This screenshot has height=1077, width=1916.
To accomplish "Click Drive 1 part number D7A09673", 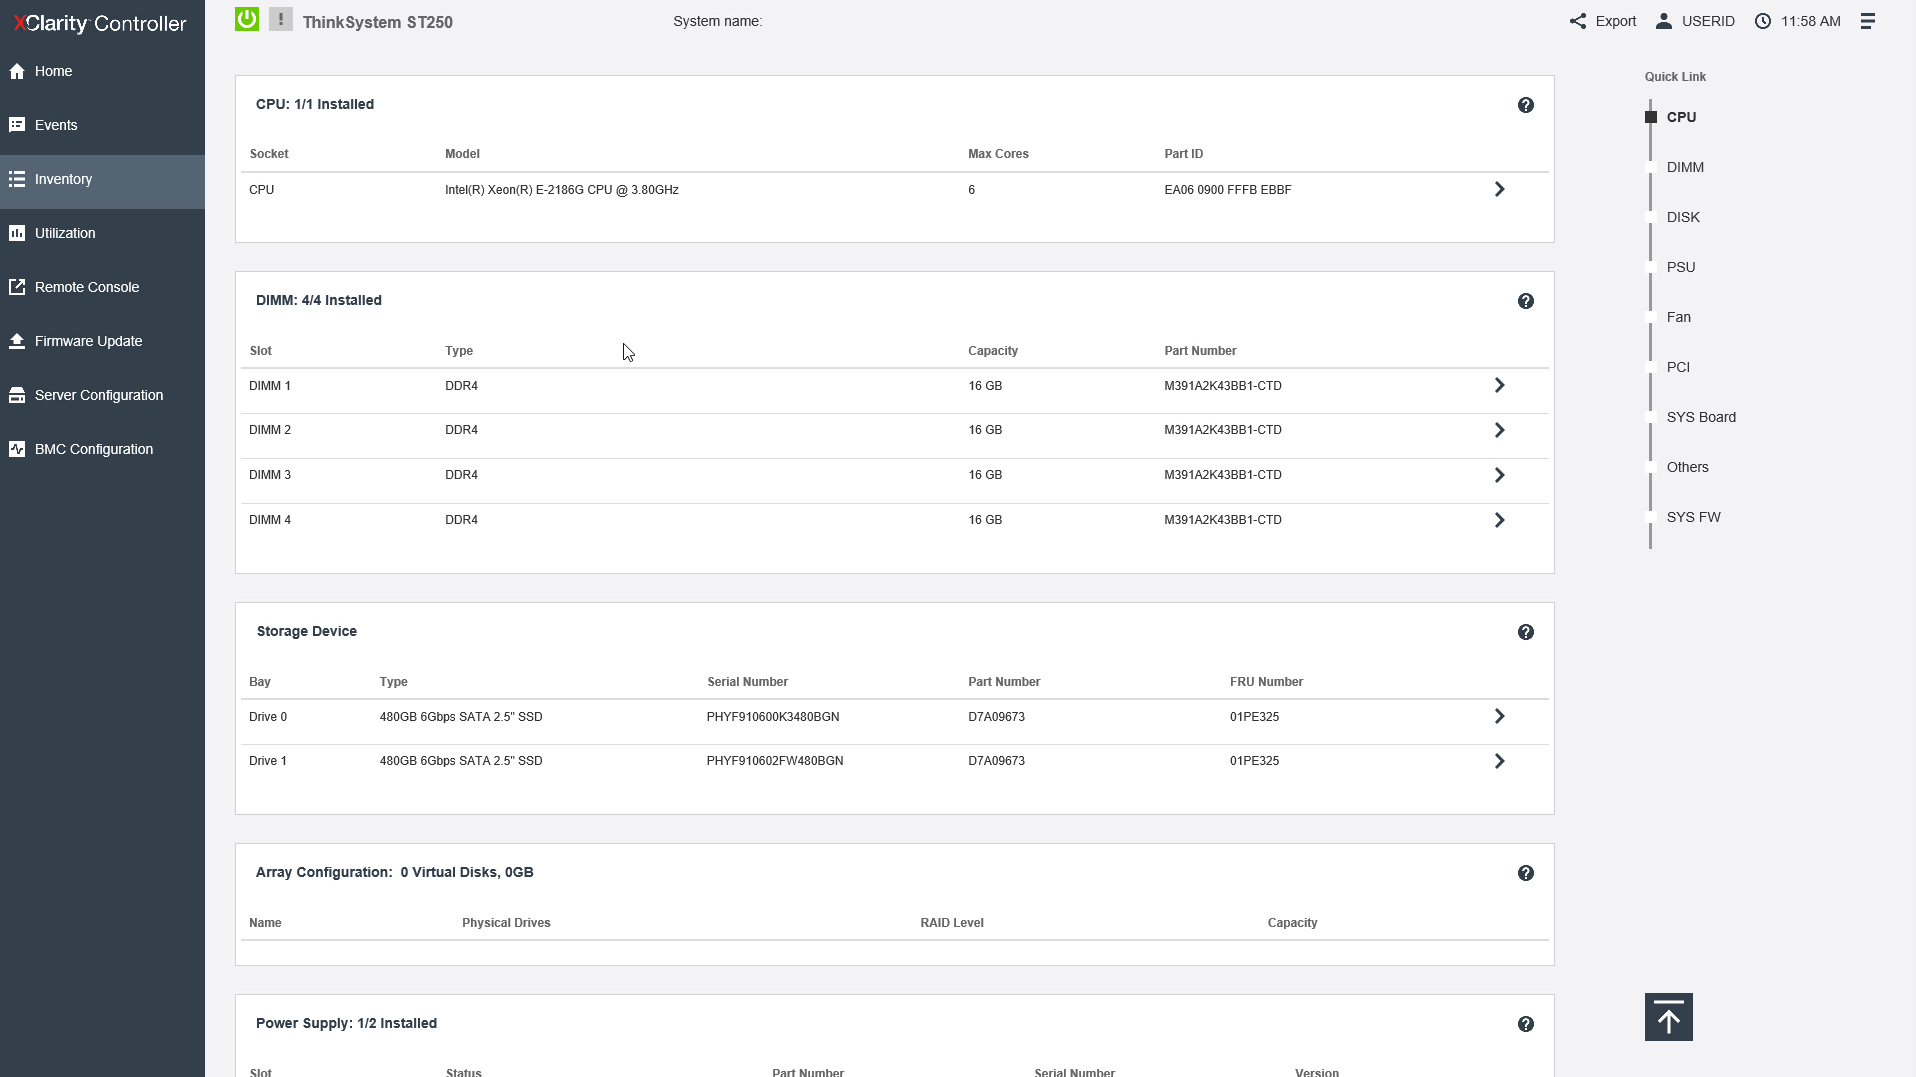I will click(x=996, y=761).
